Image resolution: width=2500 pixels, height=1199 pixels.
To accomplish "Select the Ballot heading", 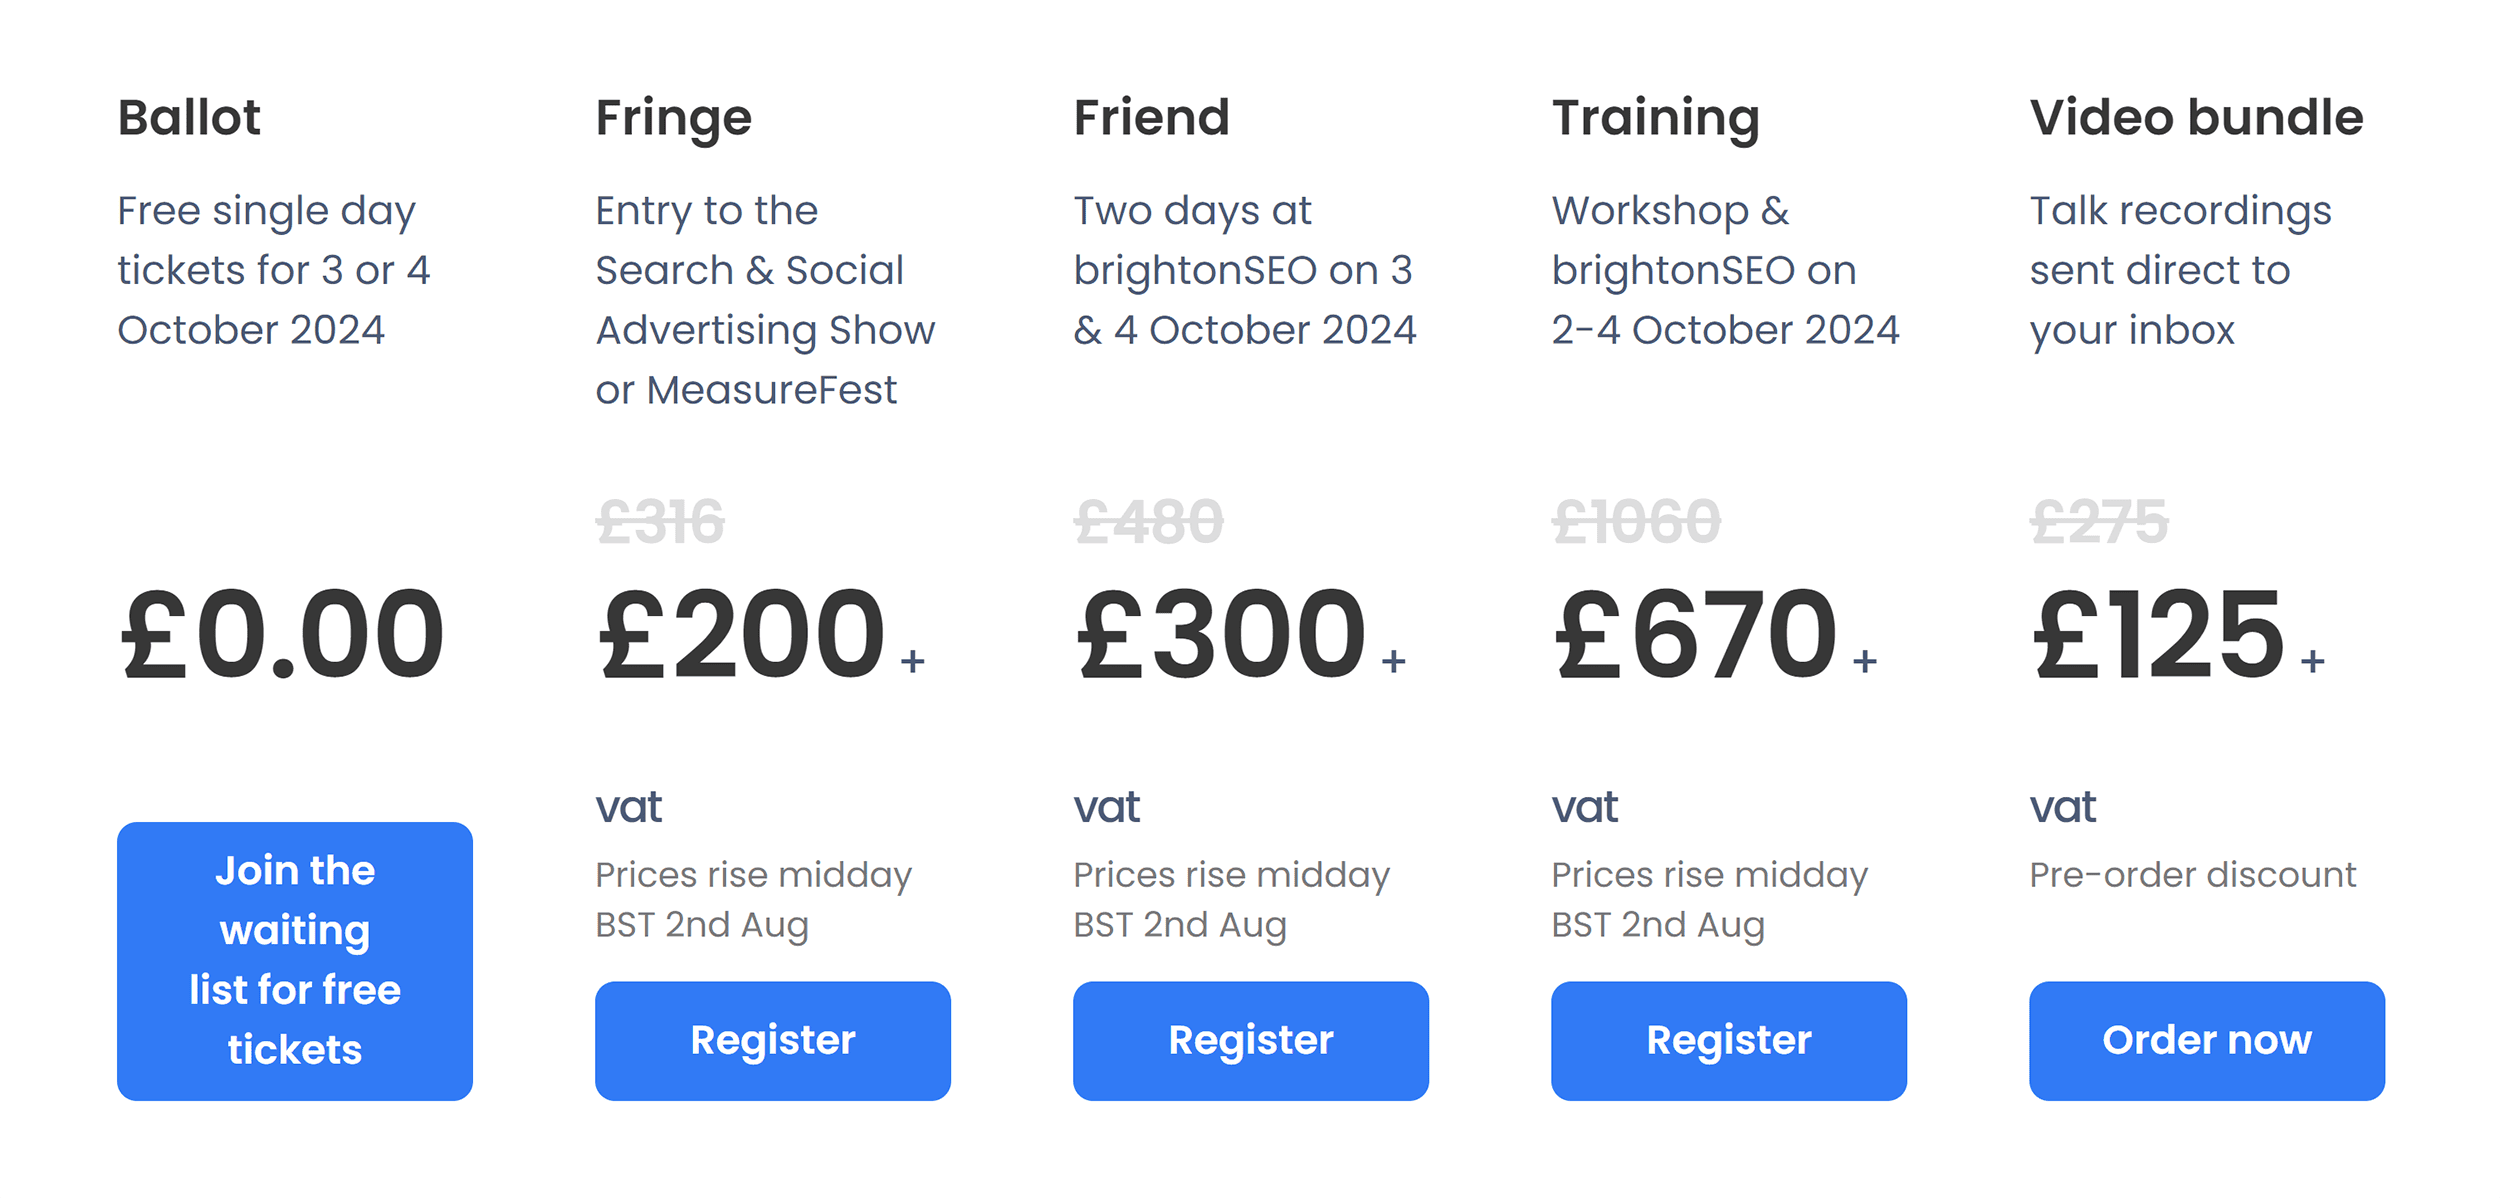I will (x=189, y=116).
